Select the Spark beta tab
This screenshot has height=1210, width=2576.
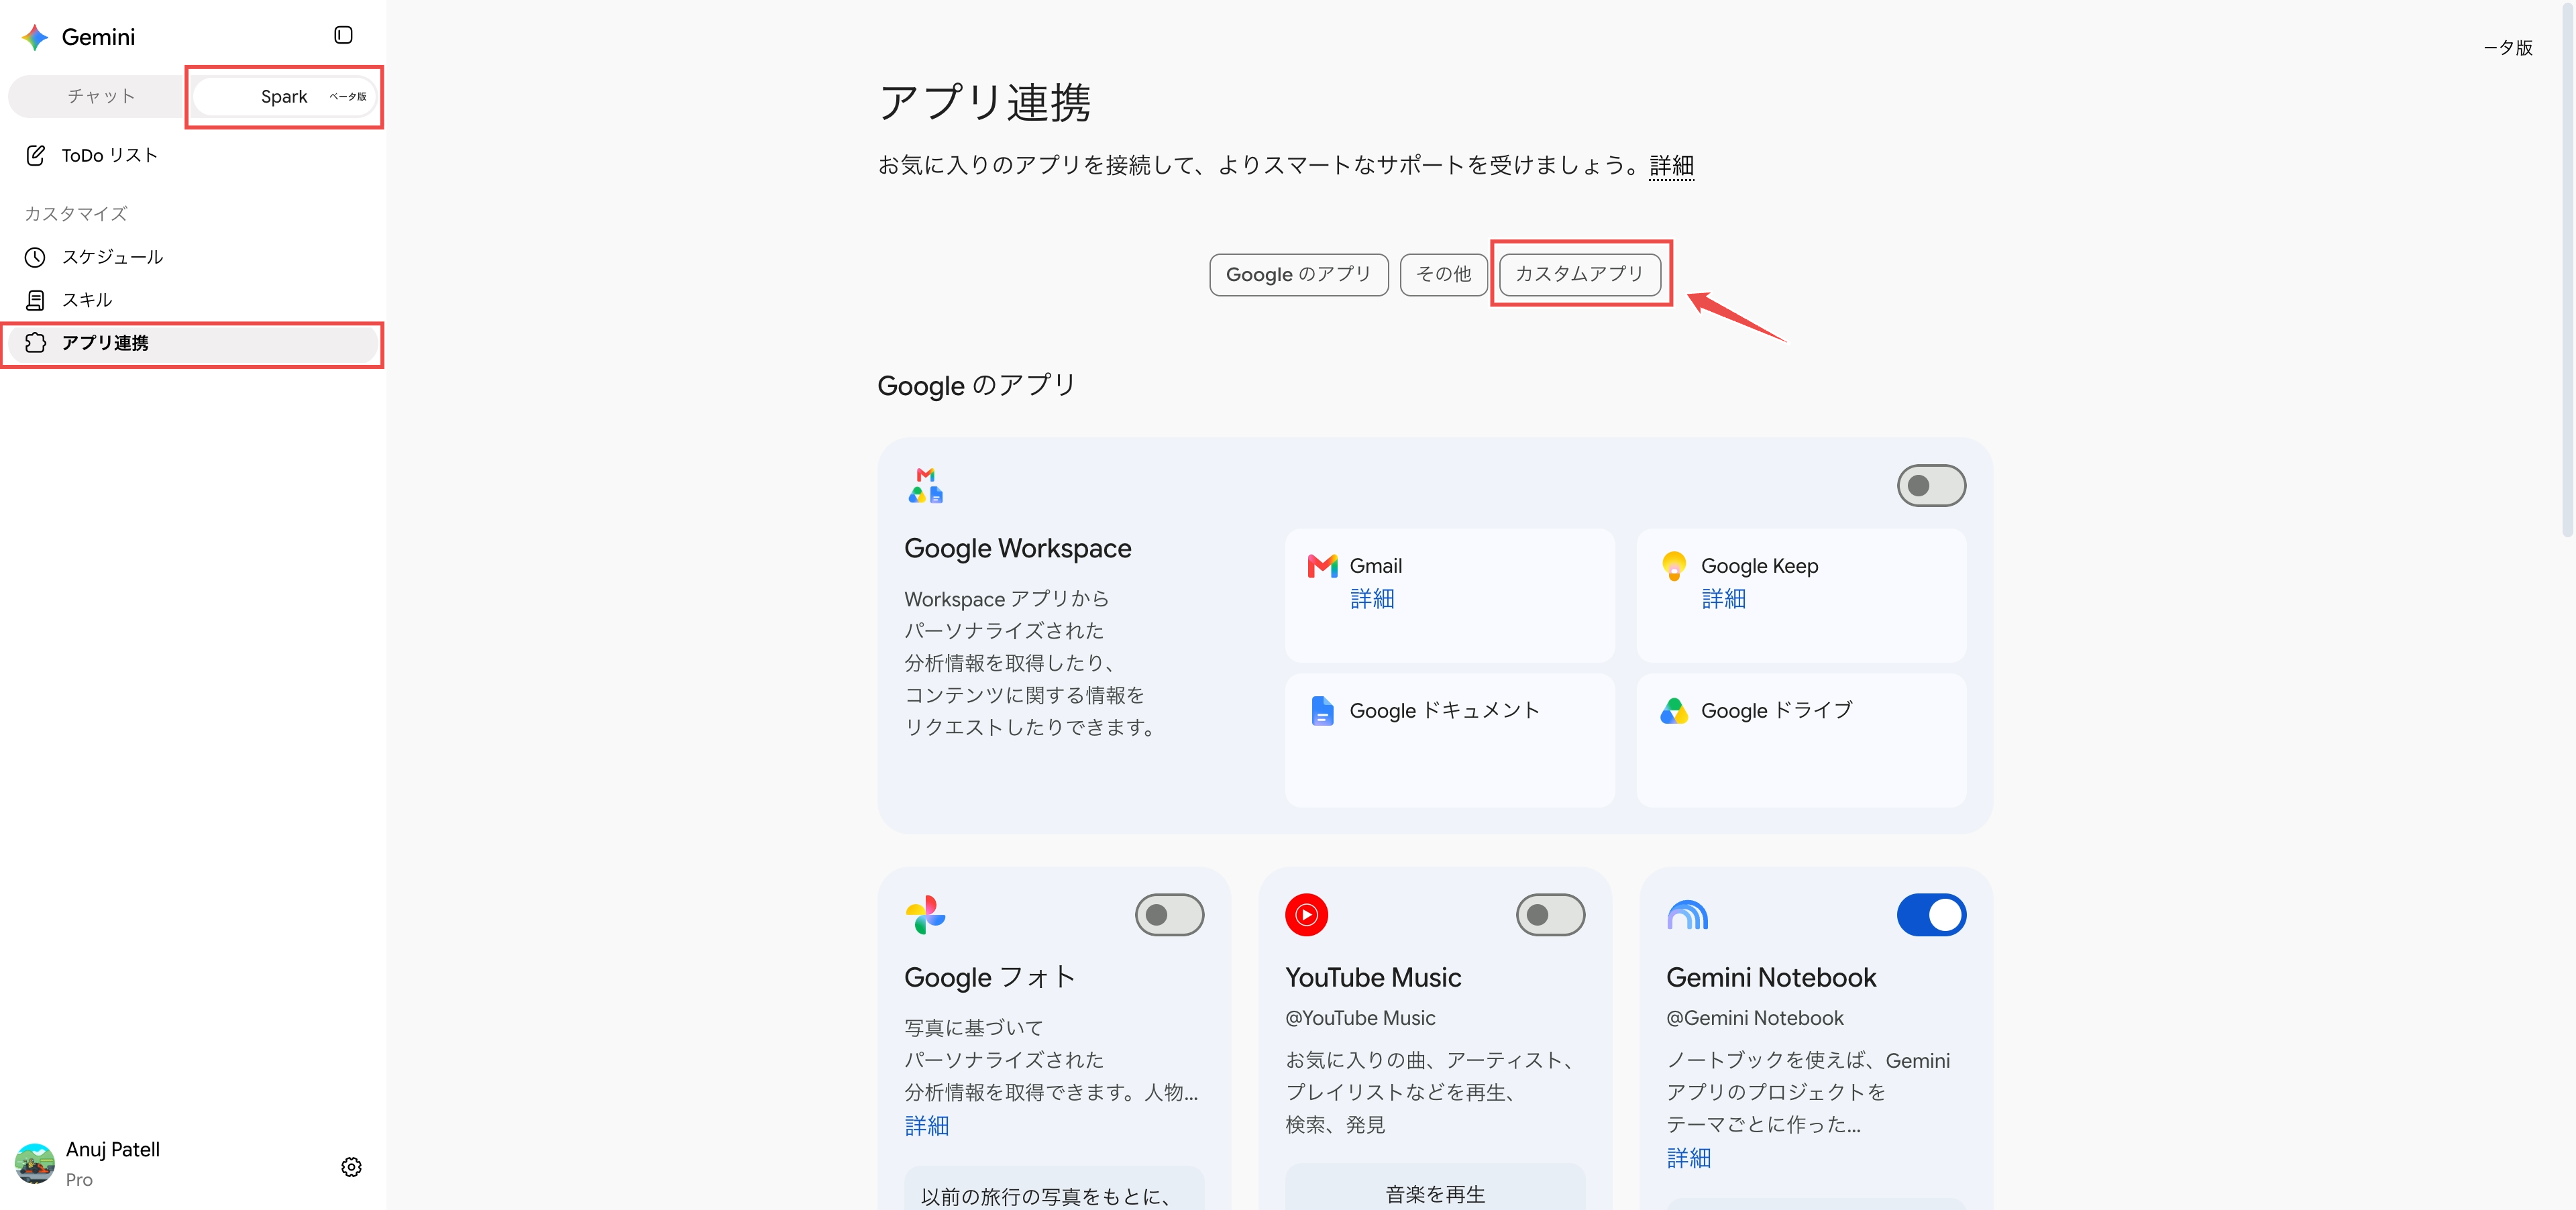tap(285, 97)
